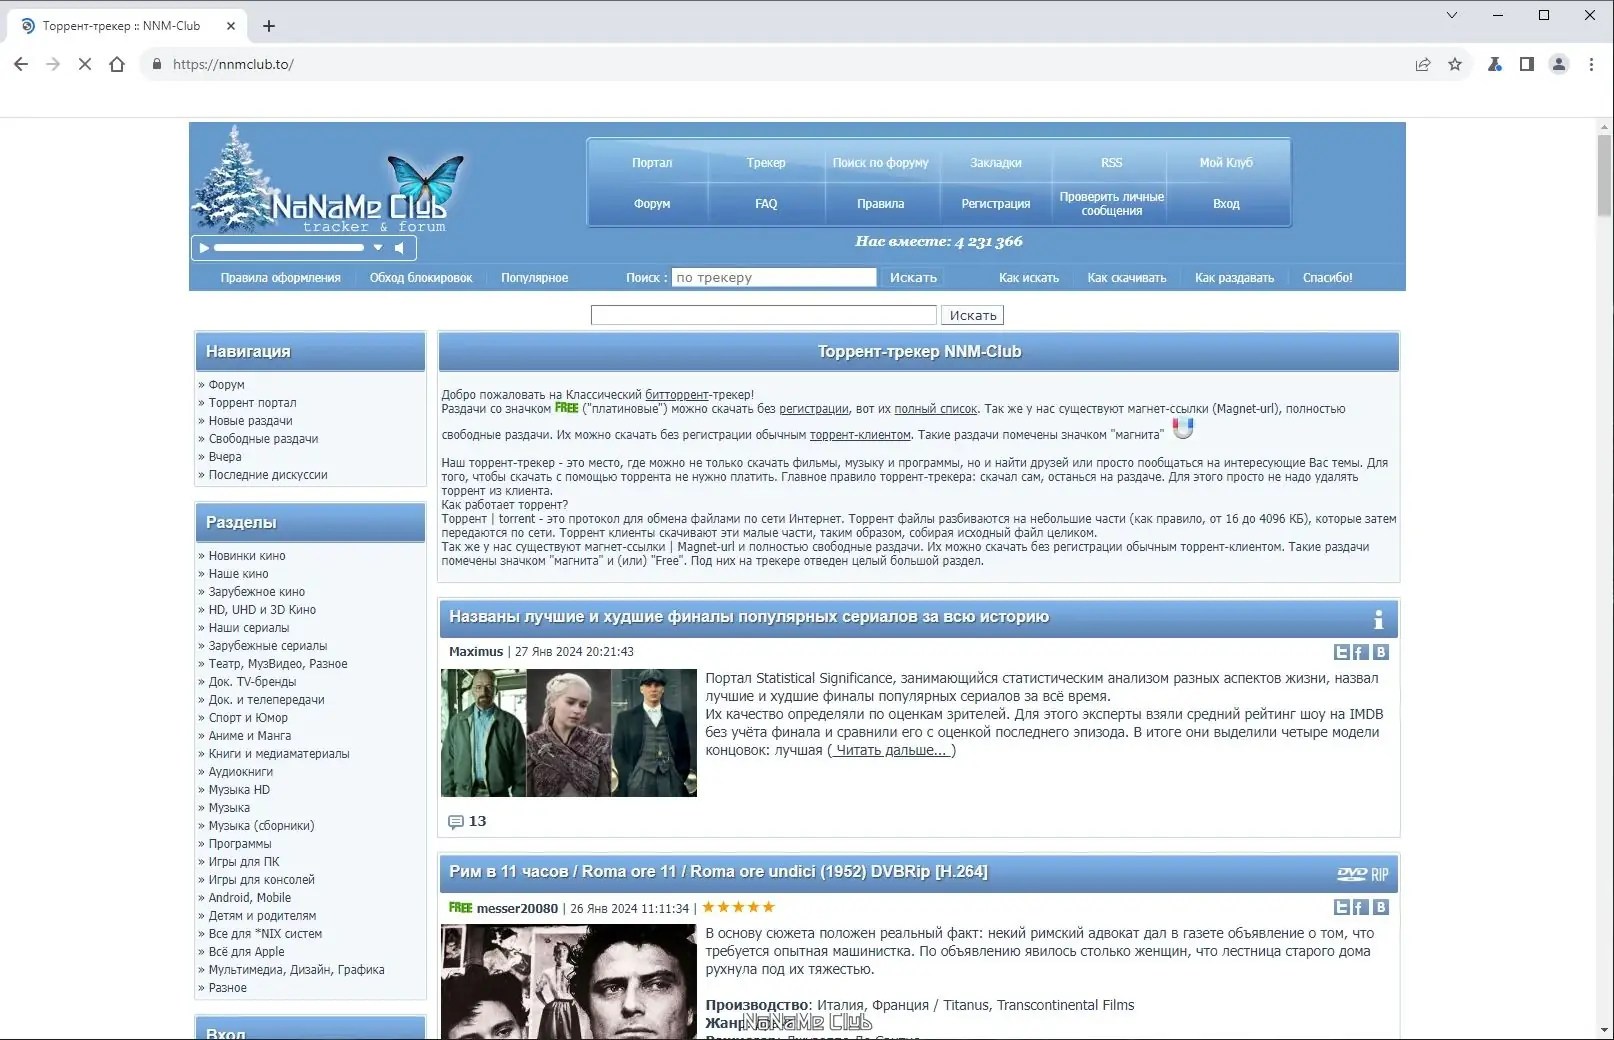The width and height of the screenshot is (1614, 1040).
Task: Go to the Регистрация page
Action: click(996, 204)
